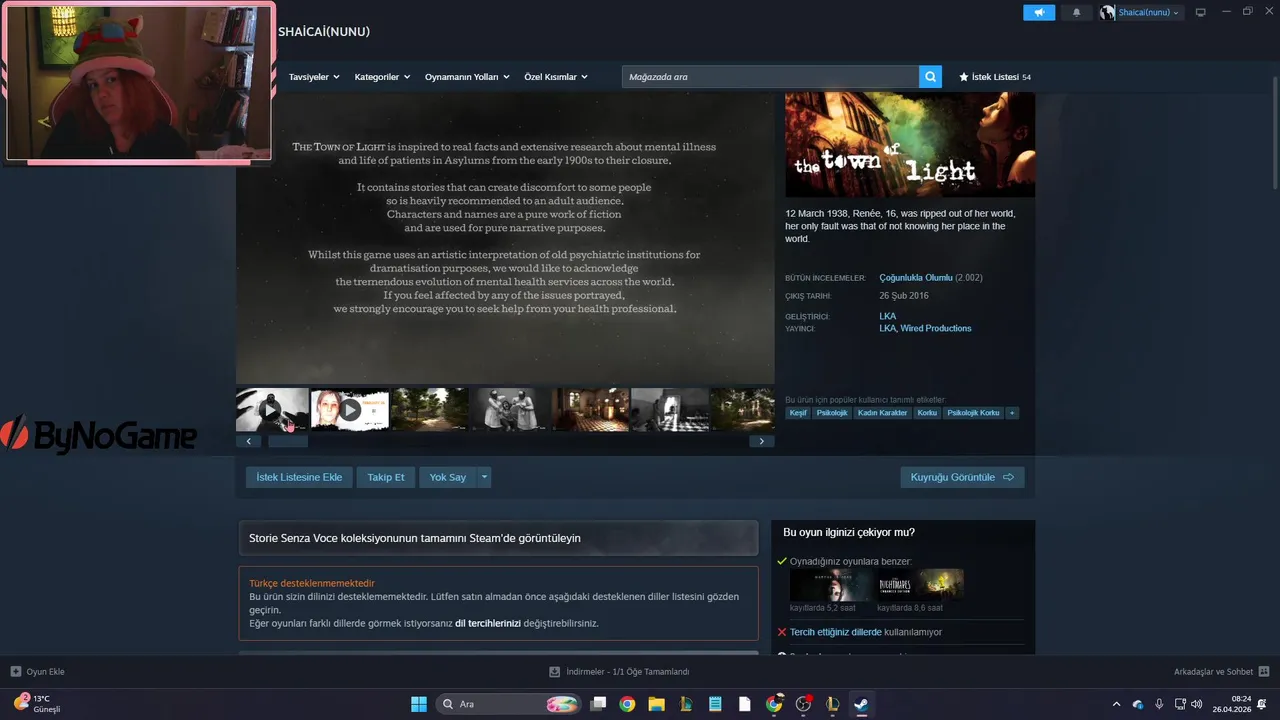This screenshot has width=1280, height=720.
Task: Click the taskbar Ara search box
Action: point(507,704)
